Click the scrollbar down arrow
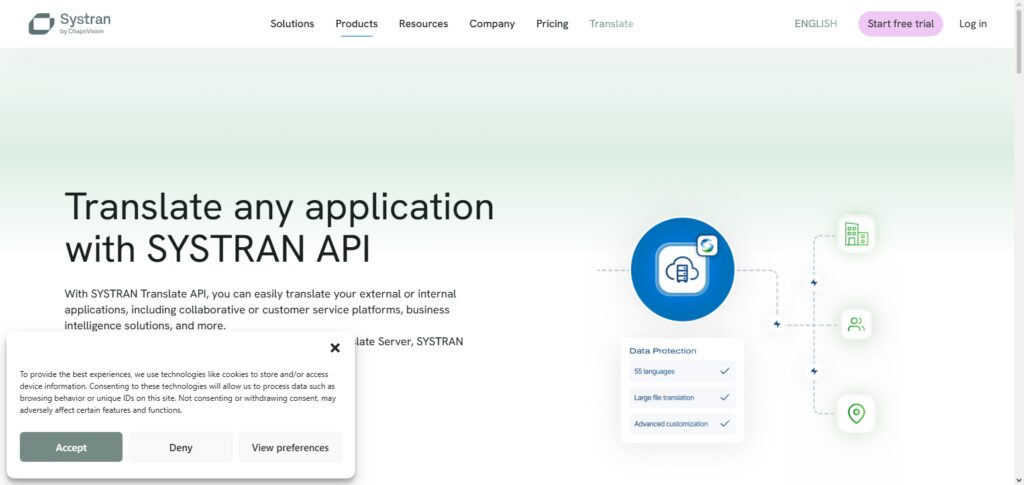1024x485 pixels. pyautogui.click(x=1019, y=480)
